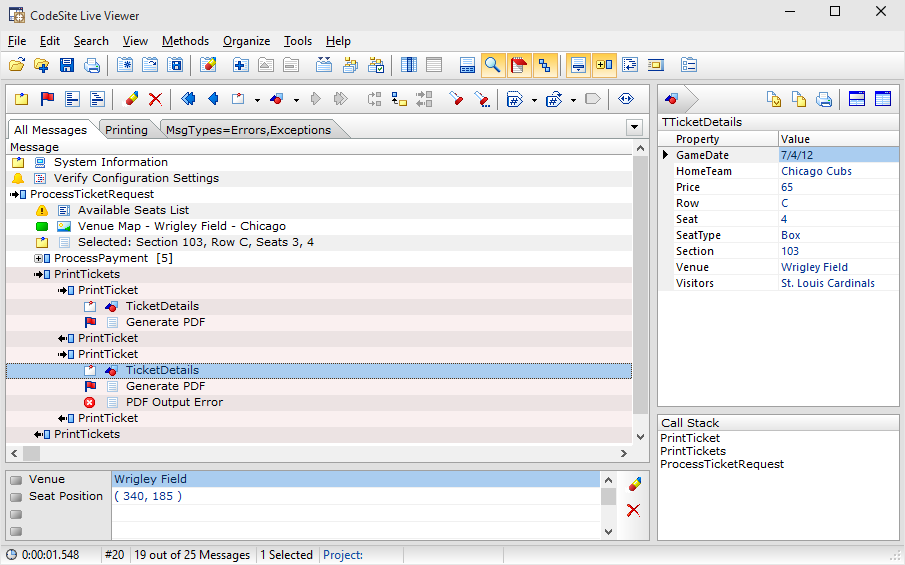
Task: Delete with the red X in message toolbar
Action: coord(155,99)
